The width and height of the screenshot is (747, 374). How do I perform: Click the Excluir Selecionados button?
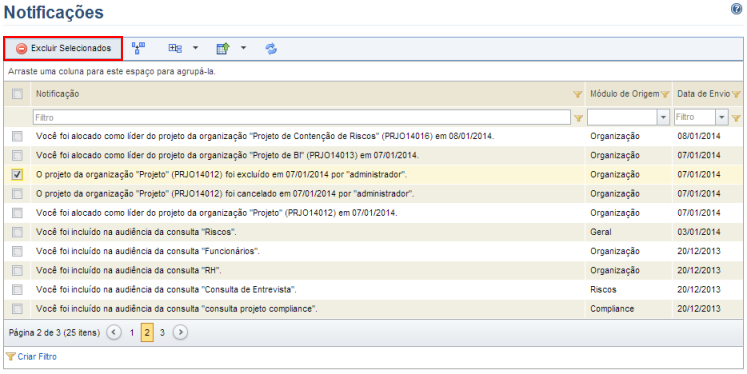(x=63, y=49)
